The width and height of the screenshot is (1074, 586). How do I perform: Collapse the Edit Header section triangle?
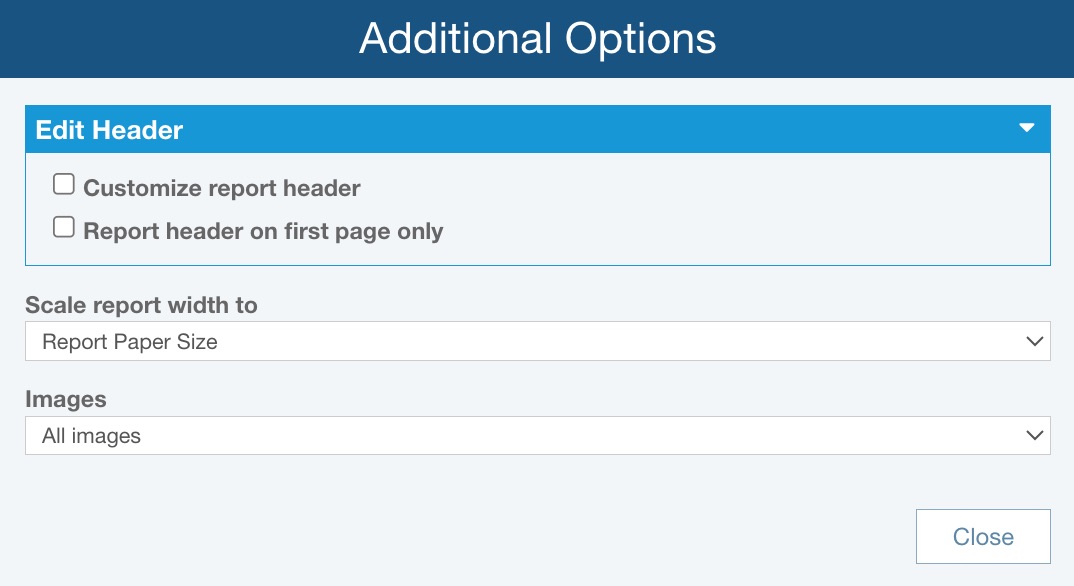(x=1025, y=129)
